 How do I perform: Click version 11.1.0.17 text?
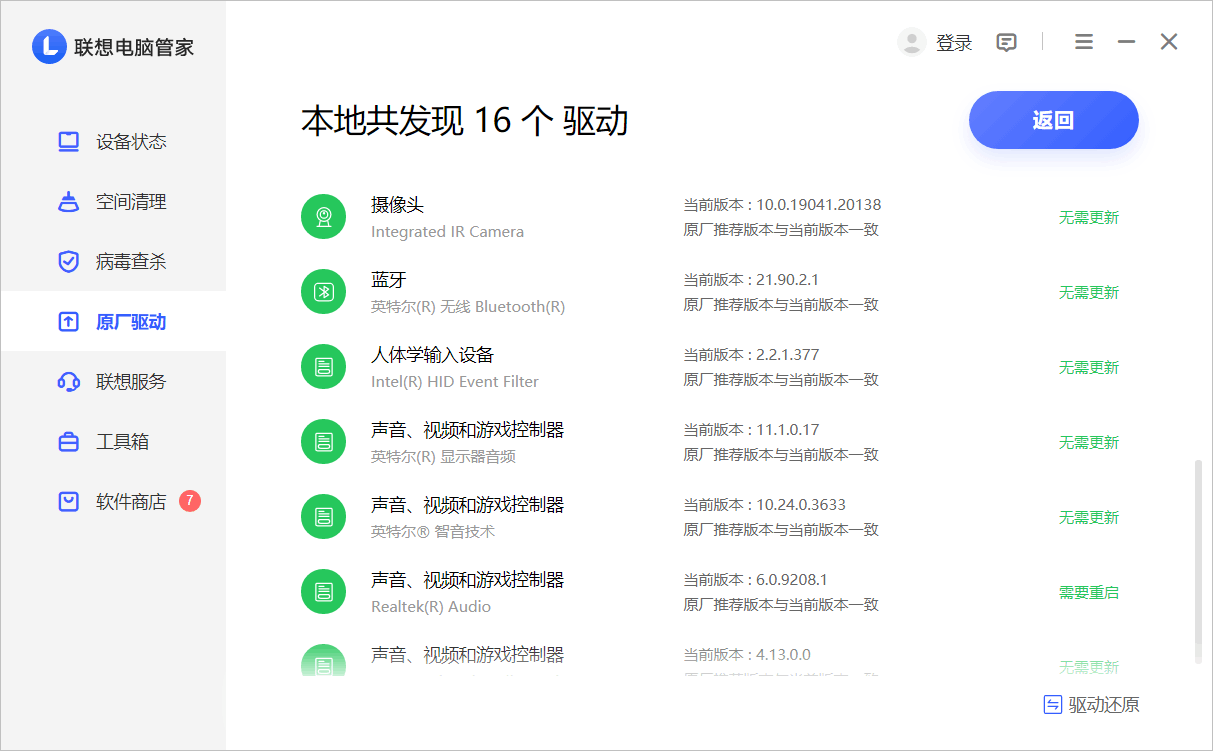point(787,430)
